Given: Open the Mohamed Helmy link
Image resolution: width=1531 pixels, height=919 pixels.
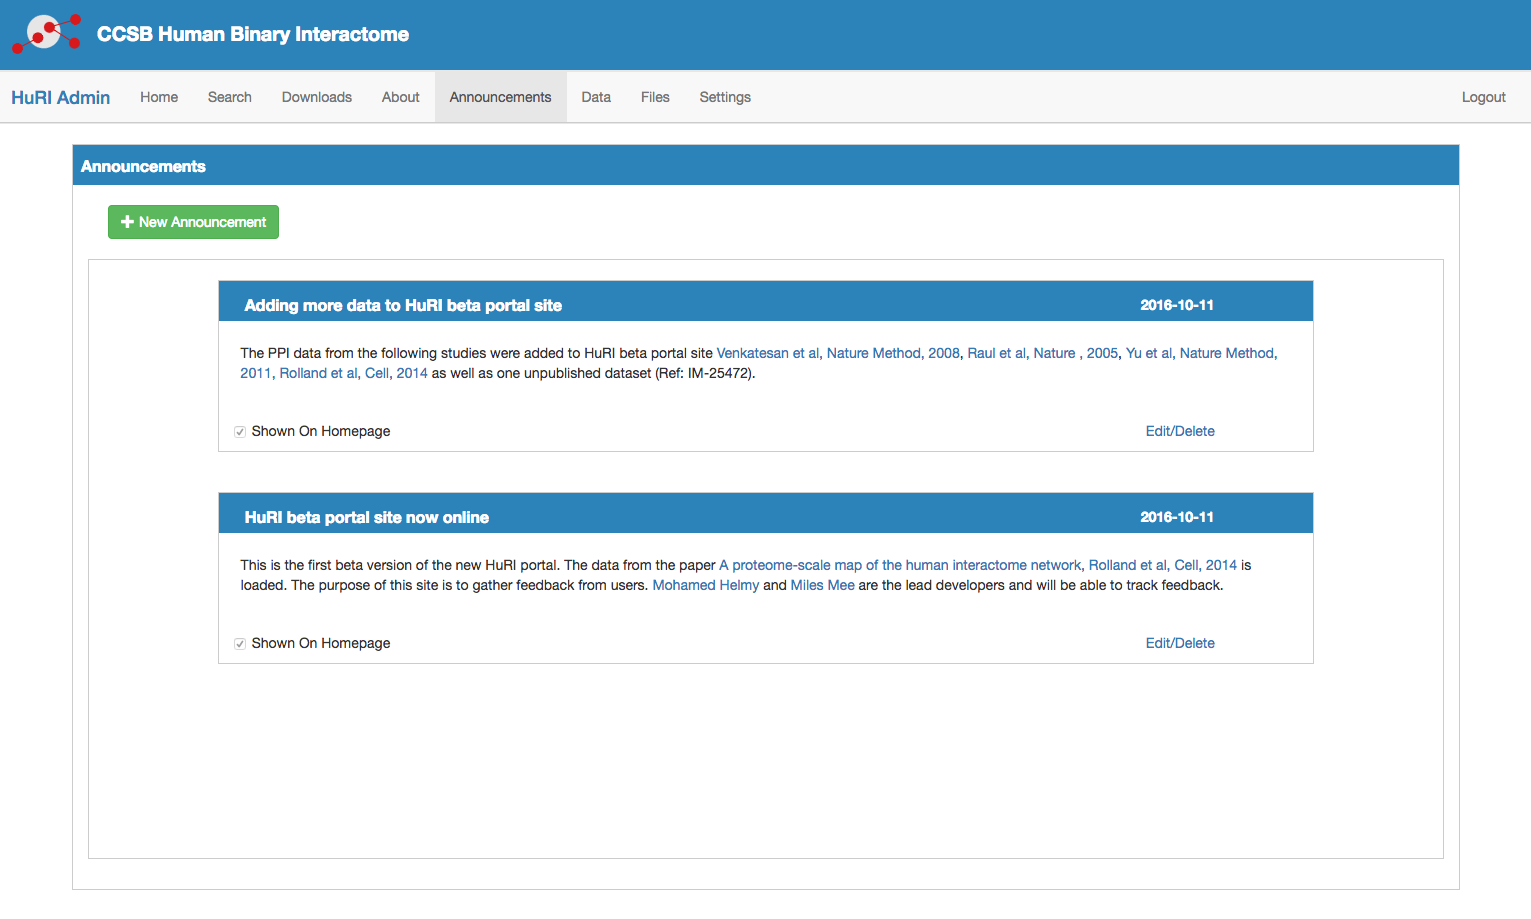Looking at the screenshot, I should tap(705, 585).
